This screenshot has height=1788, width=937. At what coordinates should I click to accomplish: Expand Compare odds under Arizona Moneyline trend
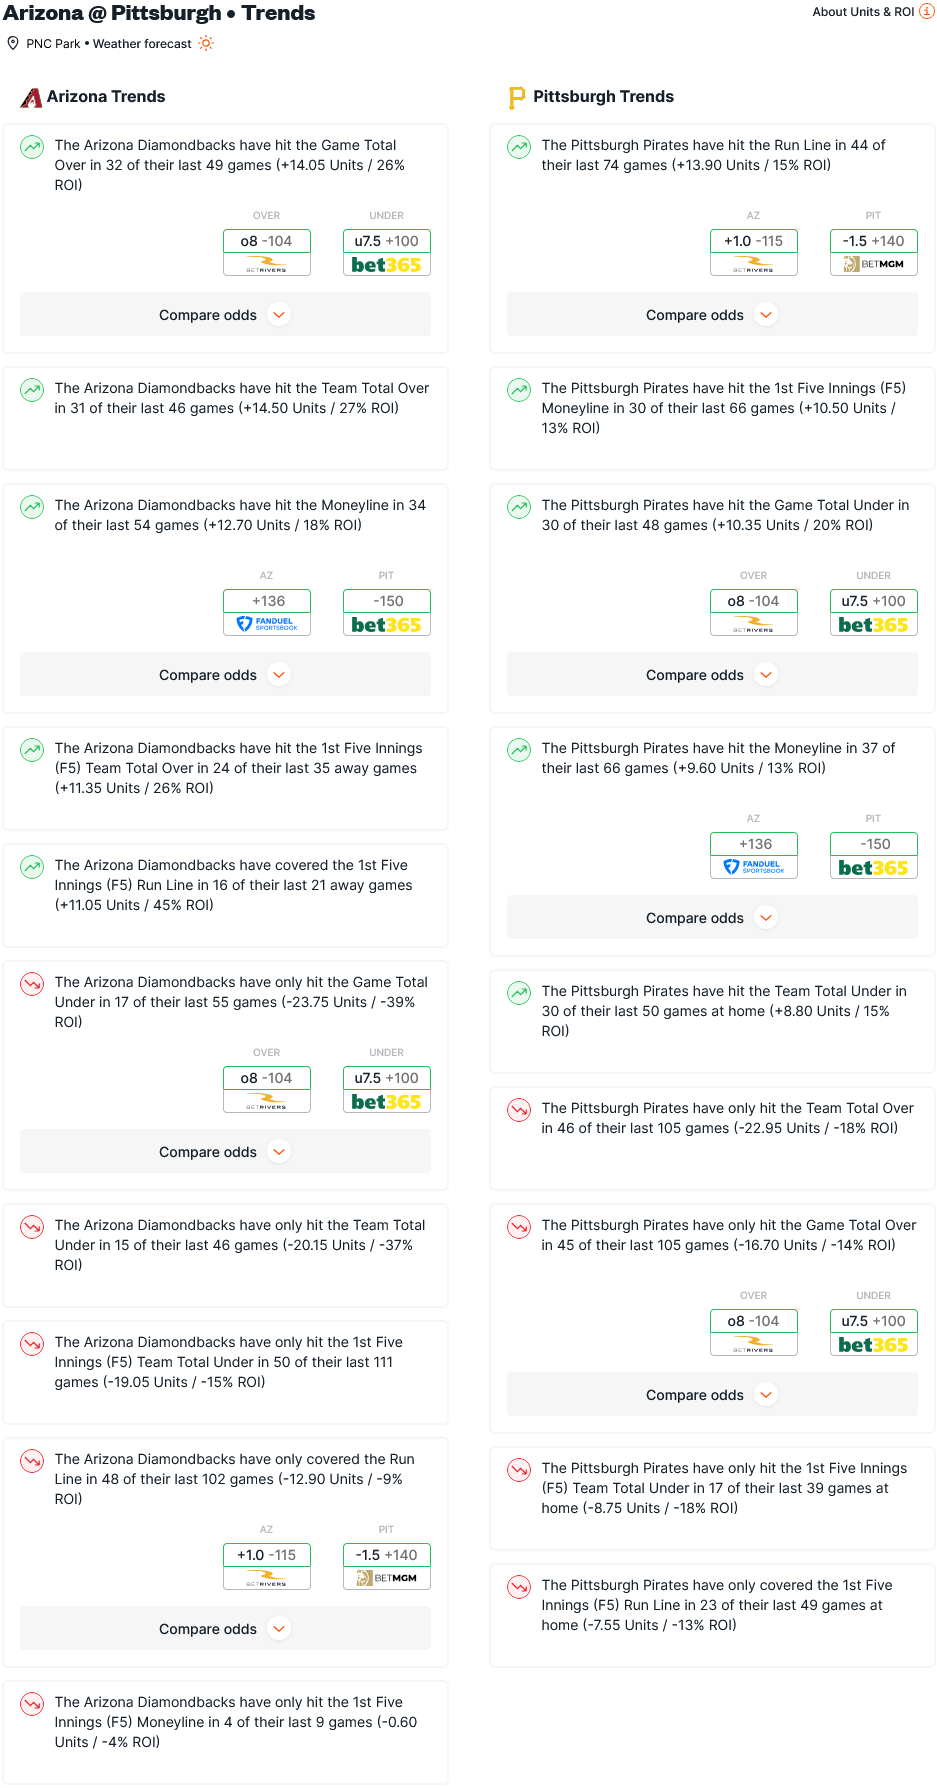pos(225,675)
